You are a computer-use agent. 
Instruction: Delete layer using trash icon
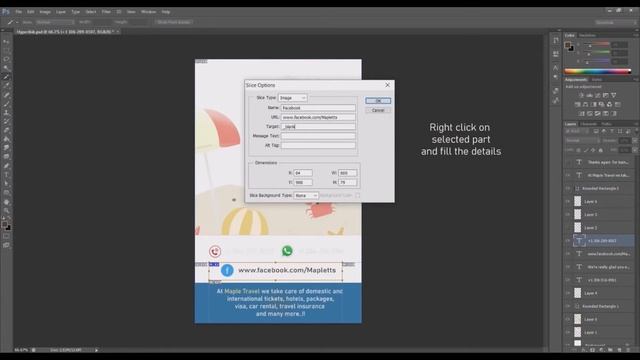tap(629, 350)
